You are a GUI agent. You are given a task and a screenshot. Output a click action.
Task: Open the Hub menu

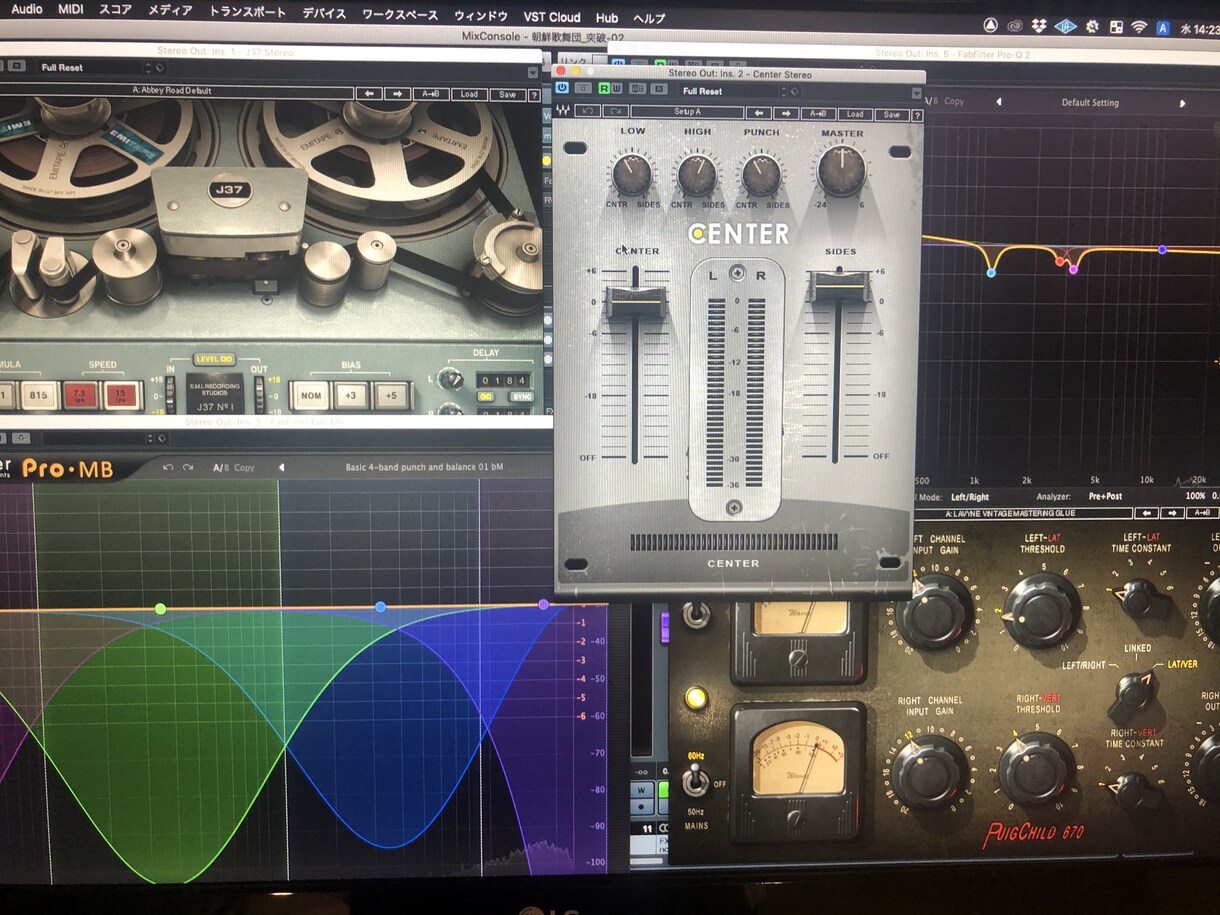606,17
